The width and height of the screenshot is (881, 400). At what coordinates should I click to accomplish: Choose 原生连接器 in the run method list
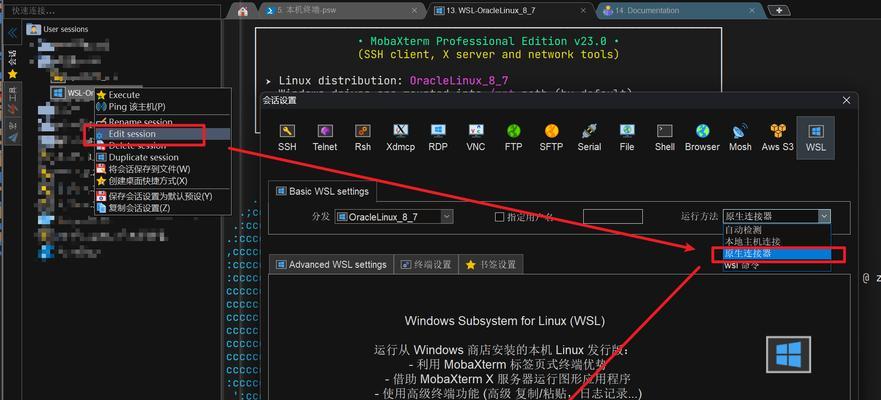click(x=776, y=254)
